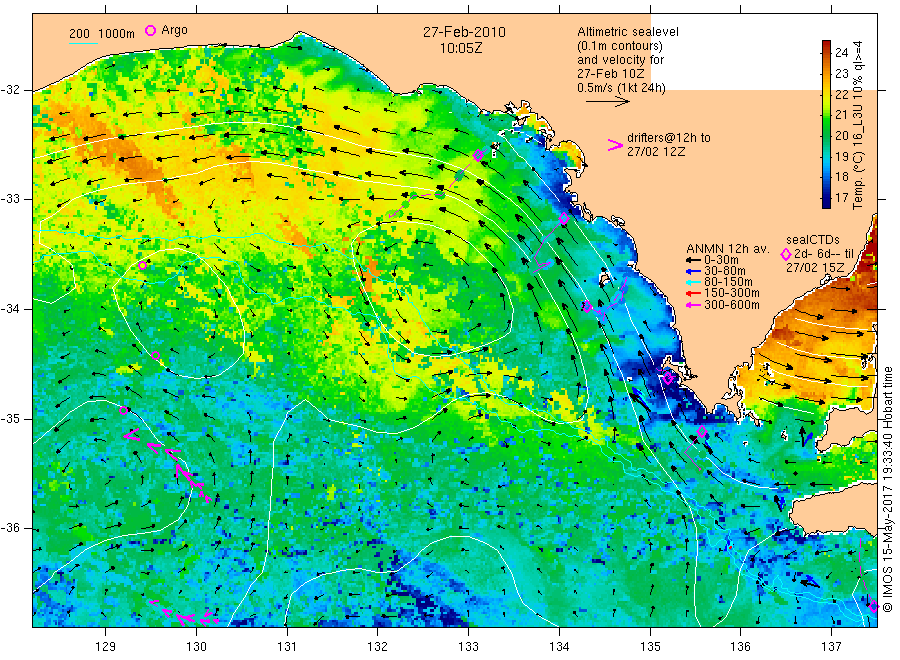Click the 129 longitude axis label
Screen dimensions: 900x660
106,647
